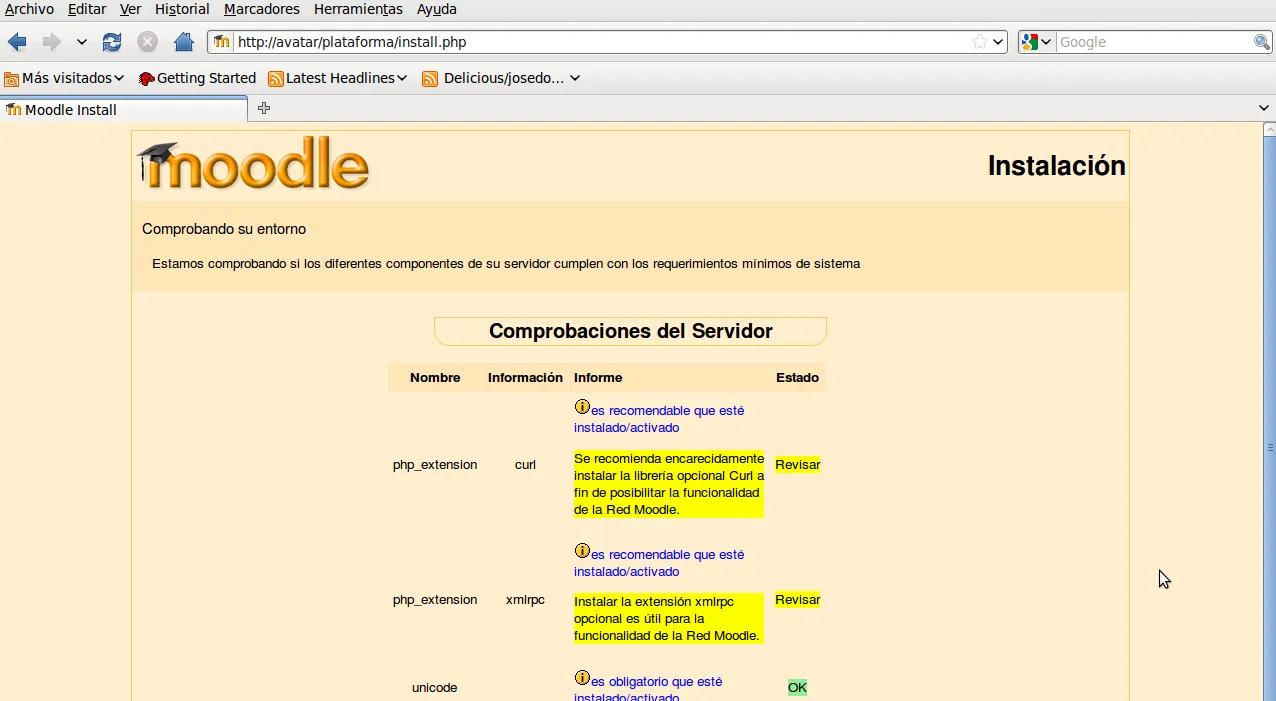
Task: Open the Marcadores menu
Action: pyautogui.click(x=261, y=9)
